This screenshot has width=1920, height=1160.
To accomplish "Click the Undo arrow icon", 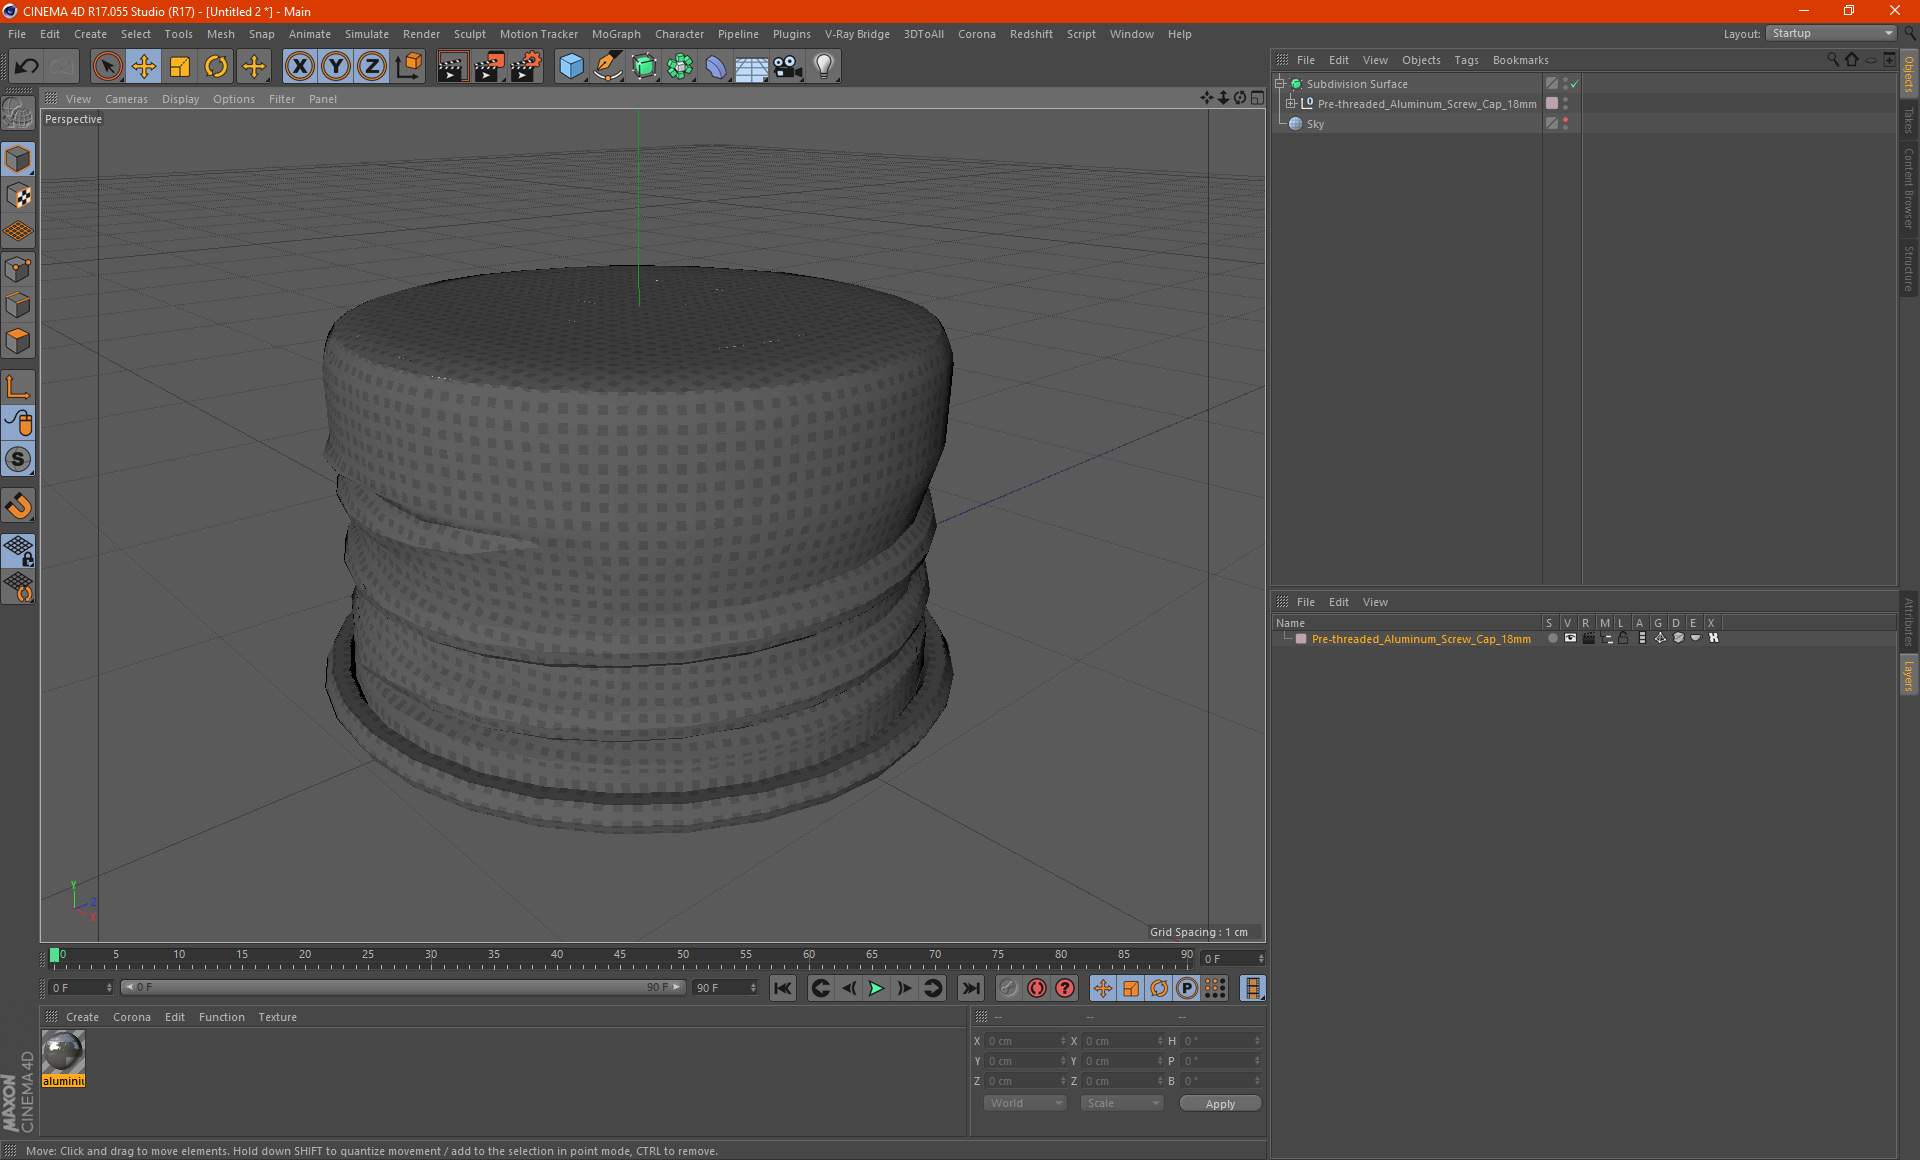I will (27, 67).
